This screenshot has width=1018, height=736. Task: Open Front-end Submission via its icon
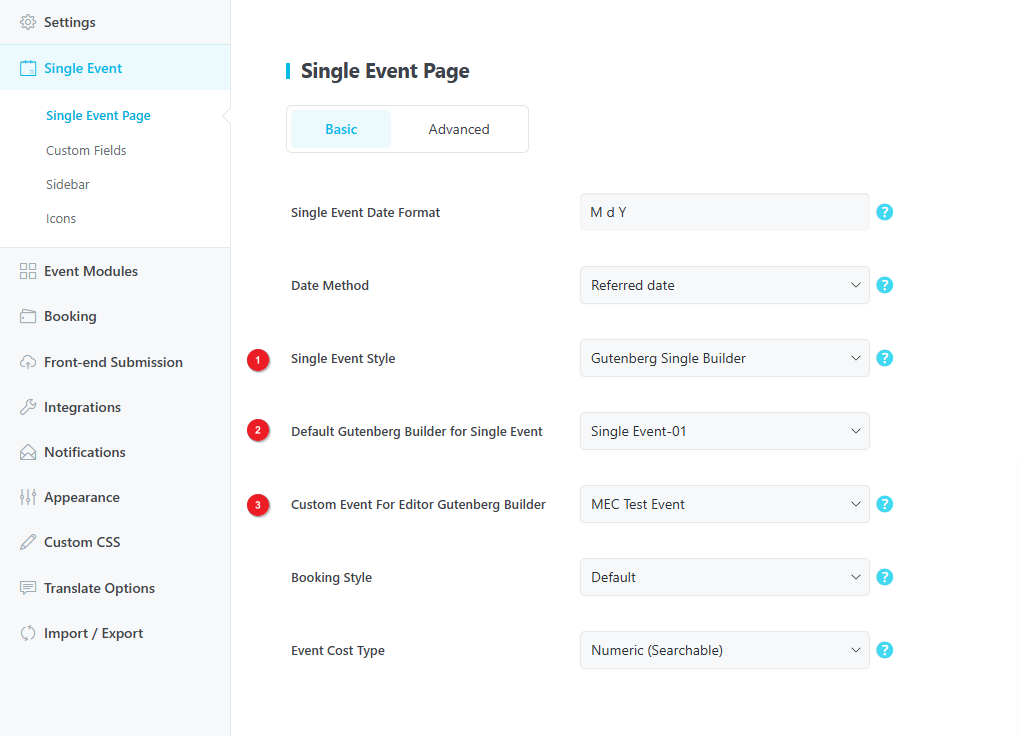[25, 361]
